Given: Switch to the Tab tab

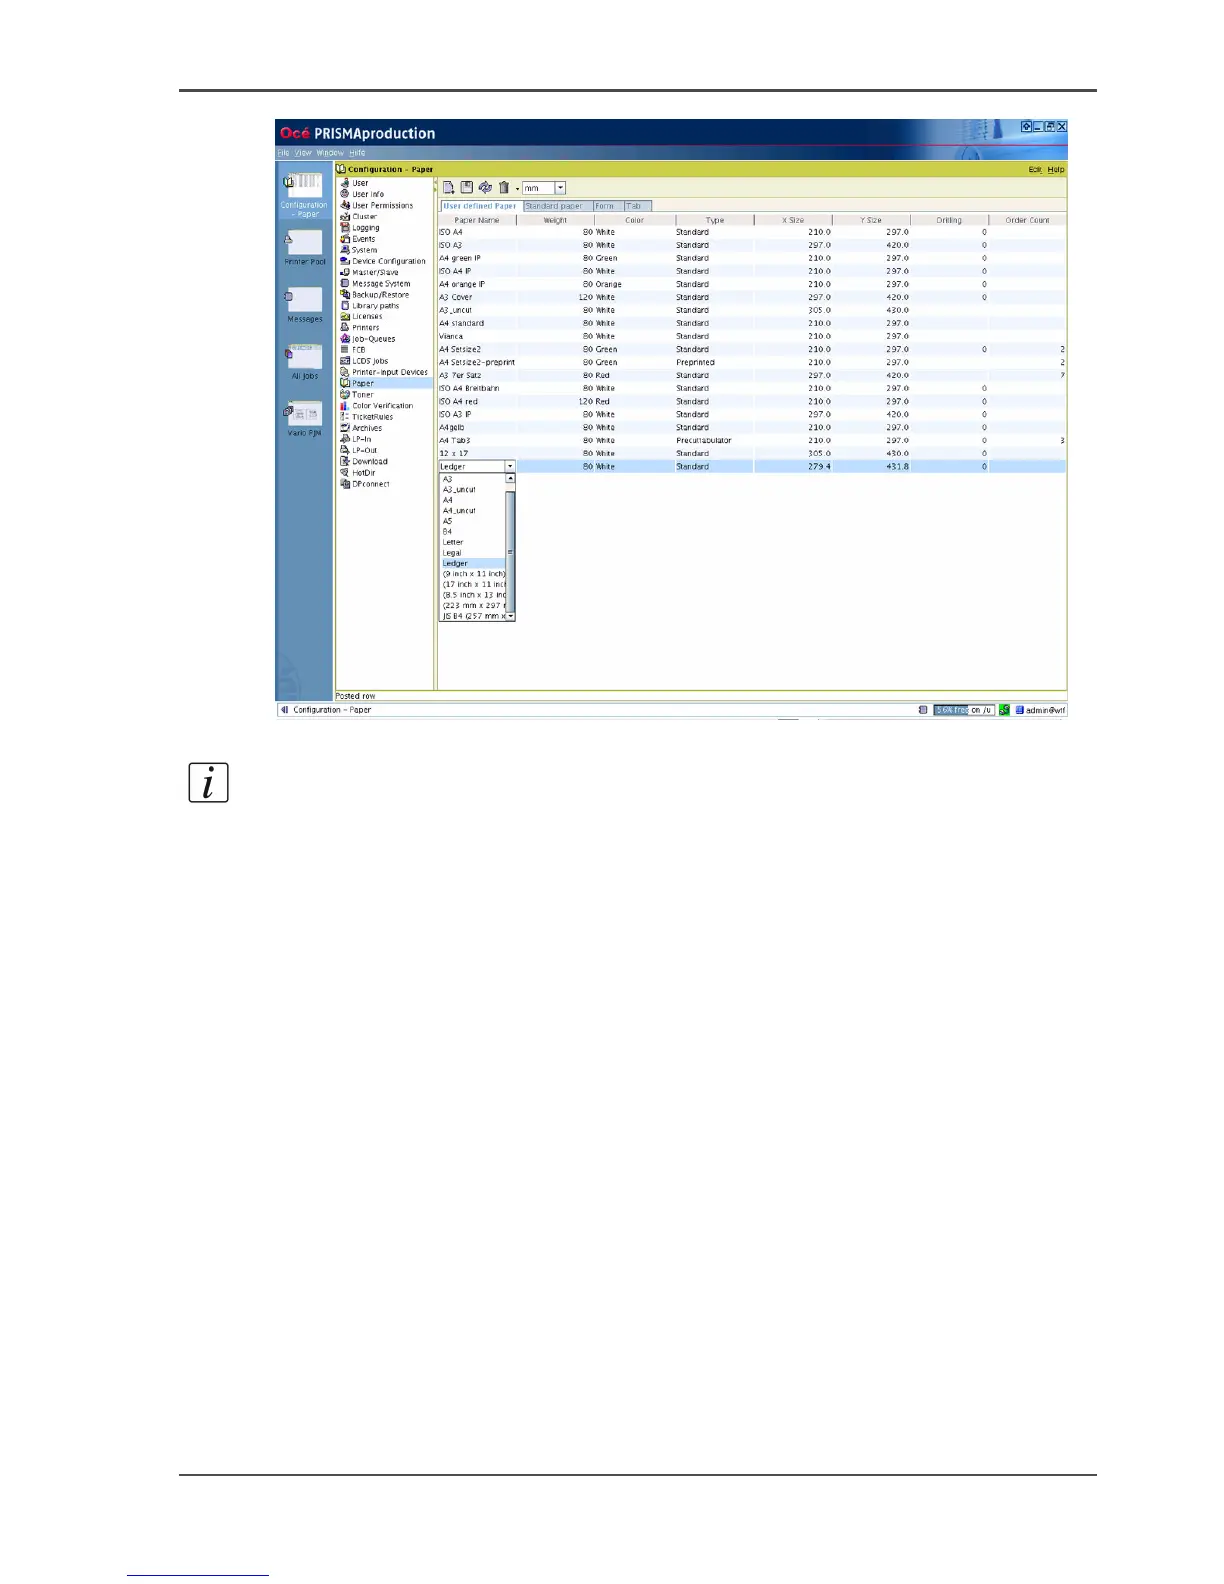Looking at the screenshot, I should point(635,206).
